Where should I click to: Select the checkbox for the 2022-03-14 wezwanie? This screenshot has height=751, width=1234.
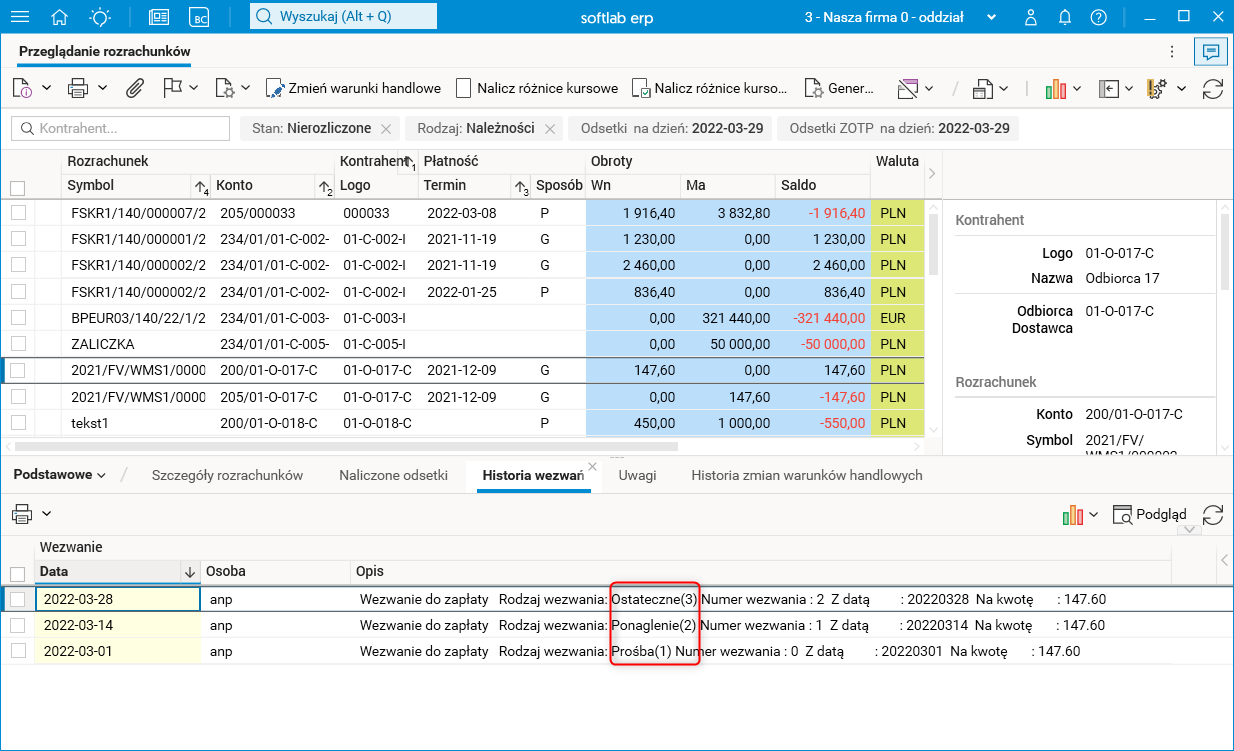18,625
